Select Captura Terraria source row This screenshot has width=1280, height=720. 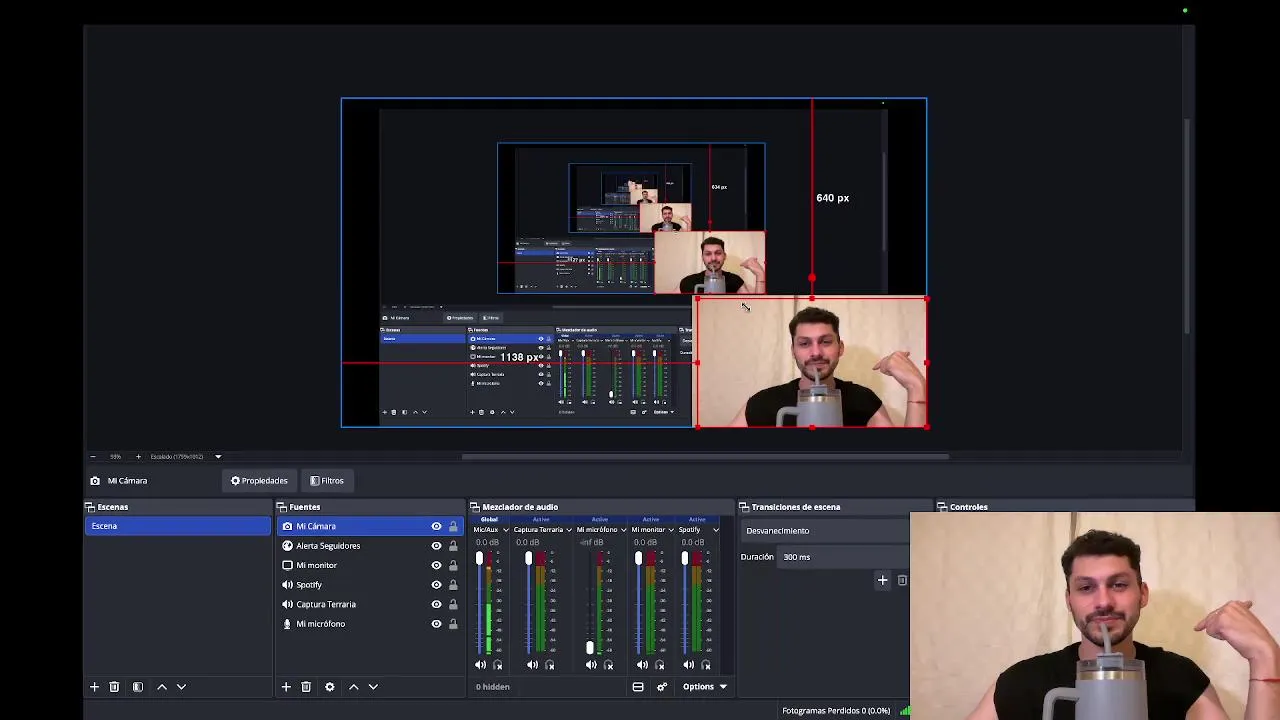370,604
